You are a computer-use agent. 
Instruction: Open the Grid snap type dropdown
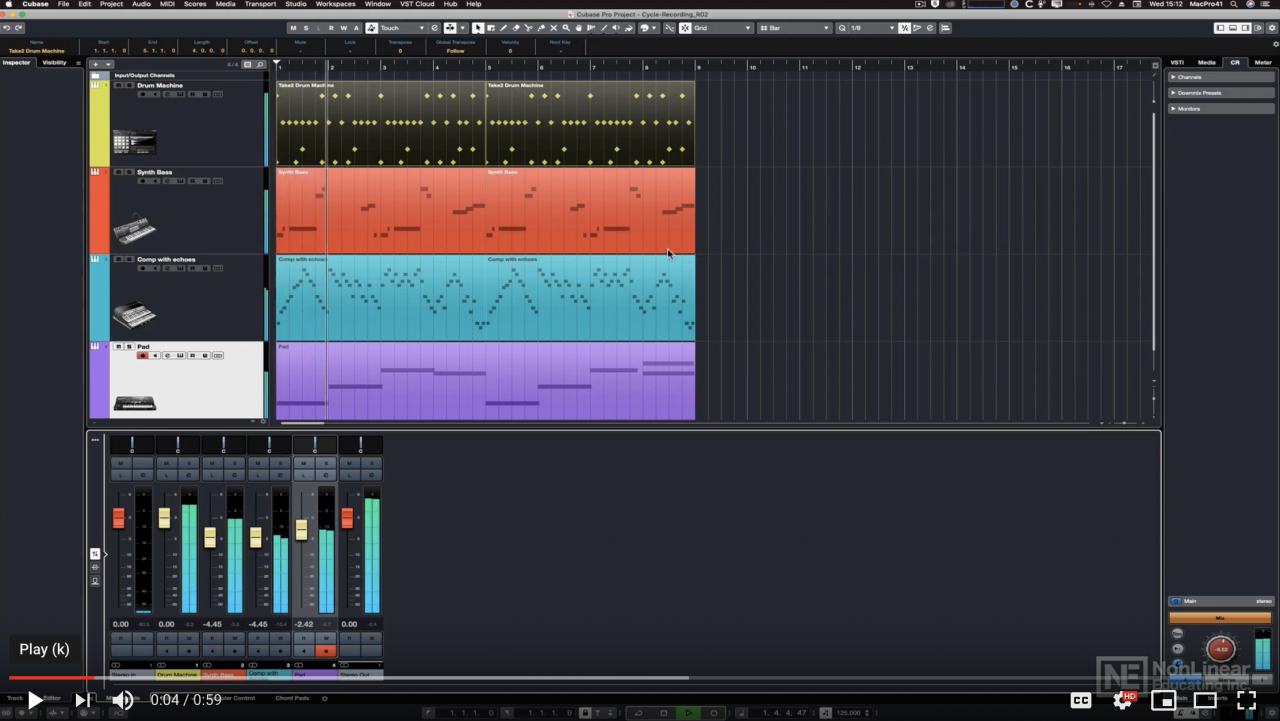[x=720, y=28]
